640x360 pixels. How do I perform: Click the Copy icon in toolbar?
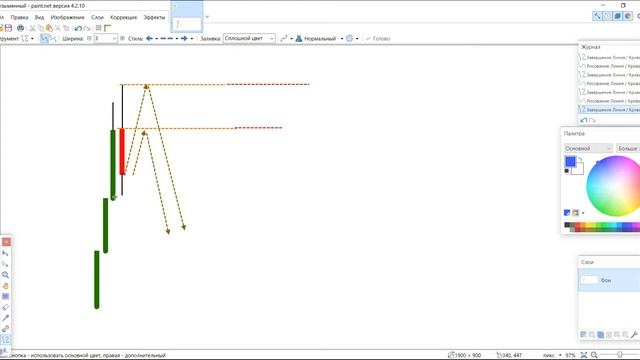click(x=41, y=28)
